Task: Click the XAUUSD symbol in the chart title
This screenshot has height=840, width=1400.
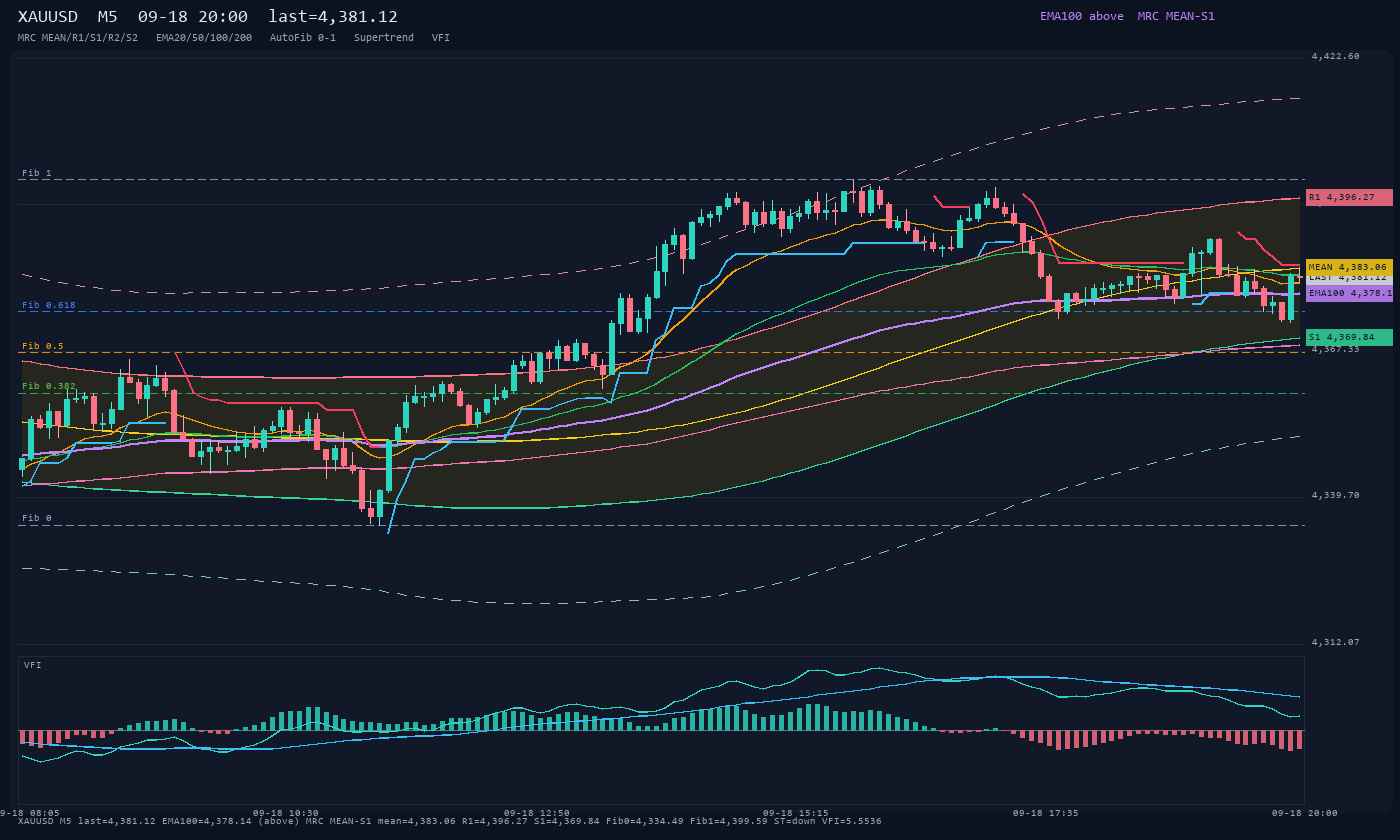Action: tap(48, 17)
